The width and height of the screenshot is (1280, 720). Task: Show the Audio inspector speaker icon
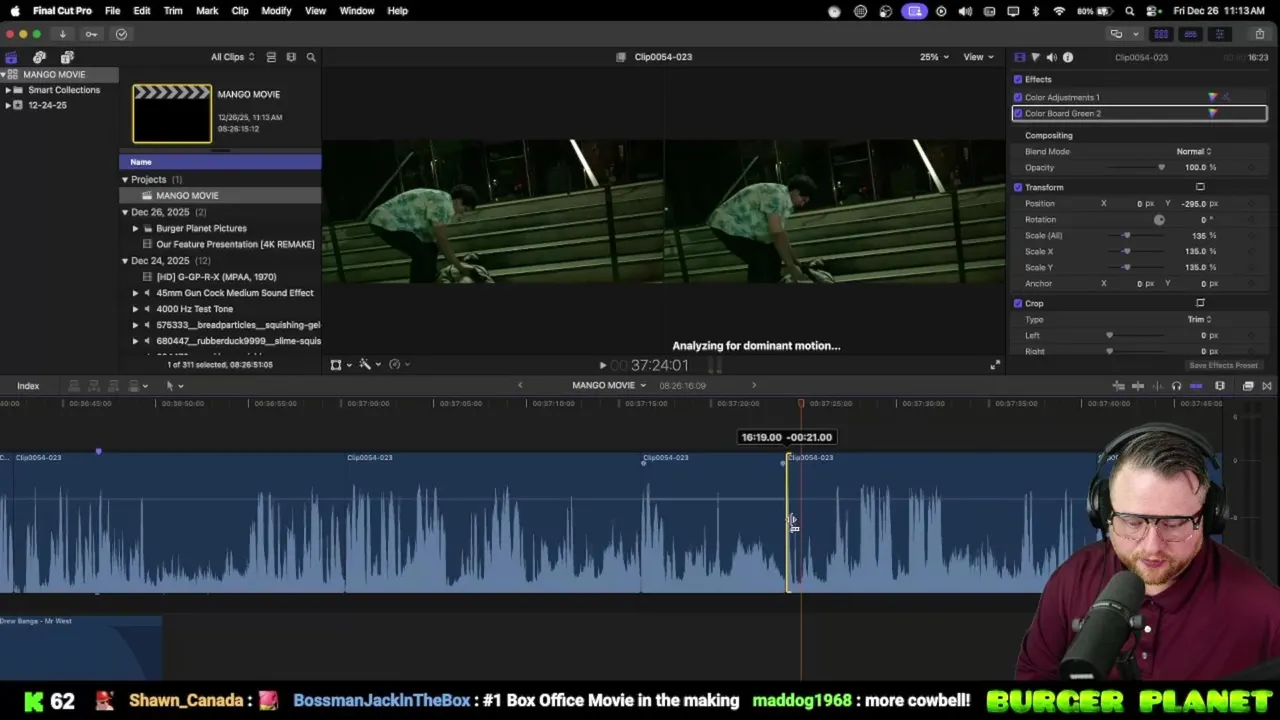point(1051,57)
